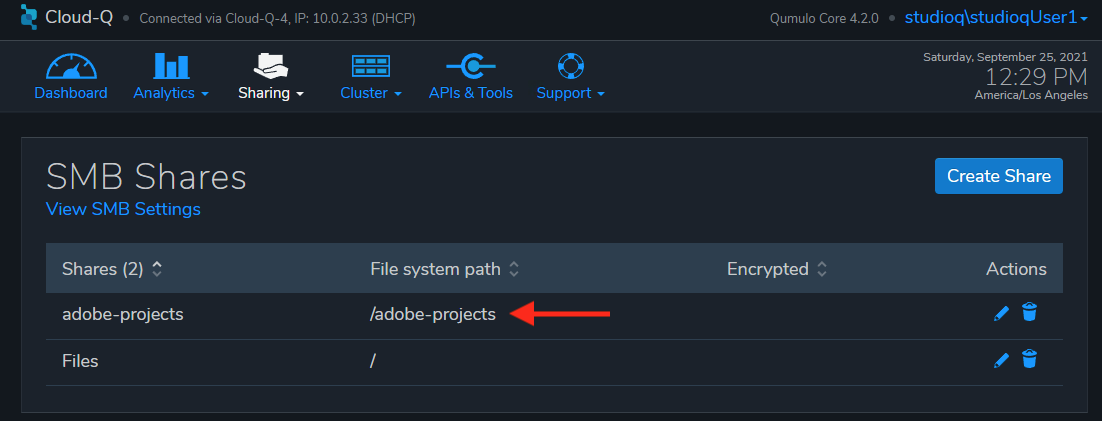Image resolution: width=1102 pixels, height=421 pixels.
Task: Select the Cluster nodes icon
Action: [x=370, y=66]
